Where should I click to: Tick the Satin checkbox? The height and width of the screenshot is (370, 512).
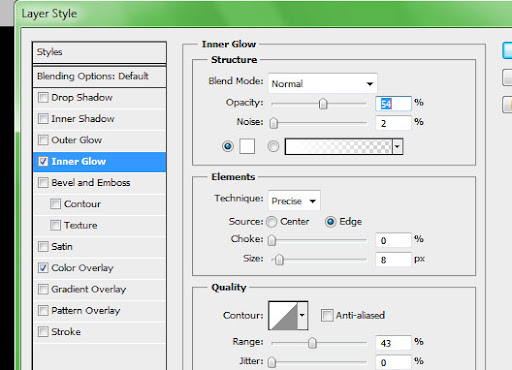pyautogui.click(x=43, y=247)
